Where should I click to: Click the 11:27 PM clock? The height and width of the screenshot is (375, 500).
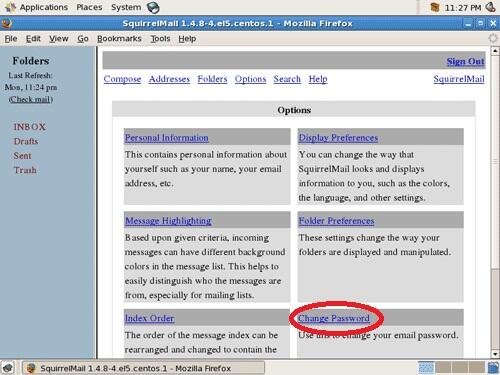click(x=463, y=8)
